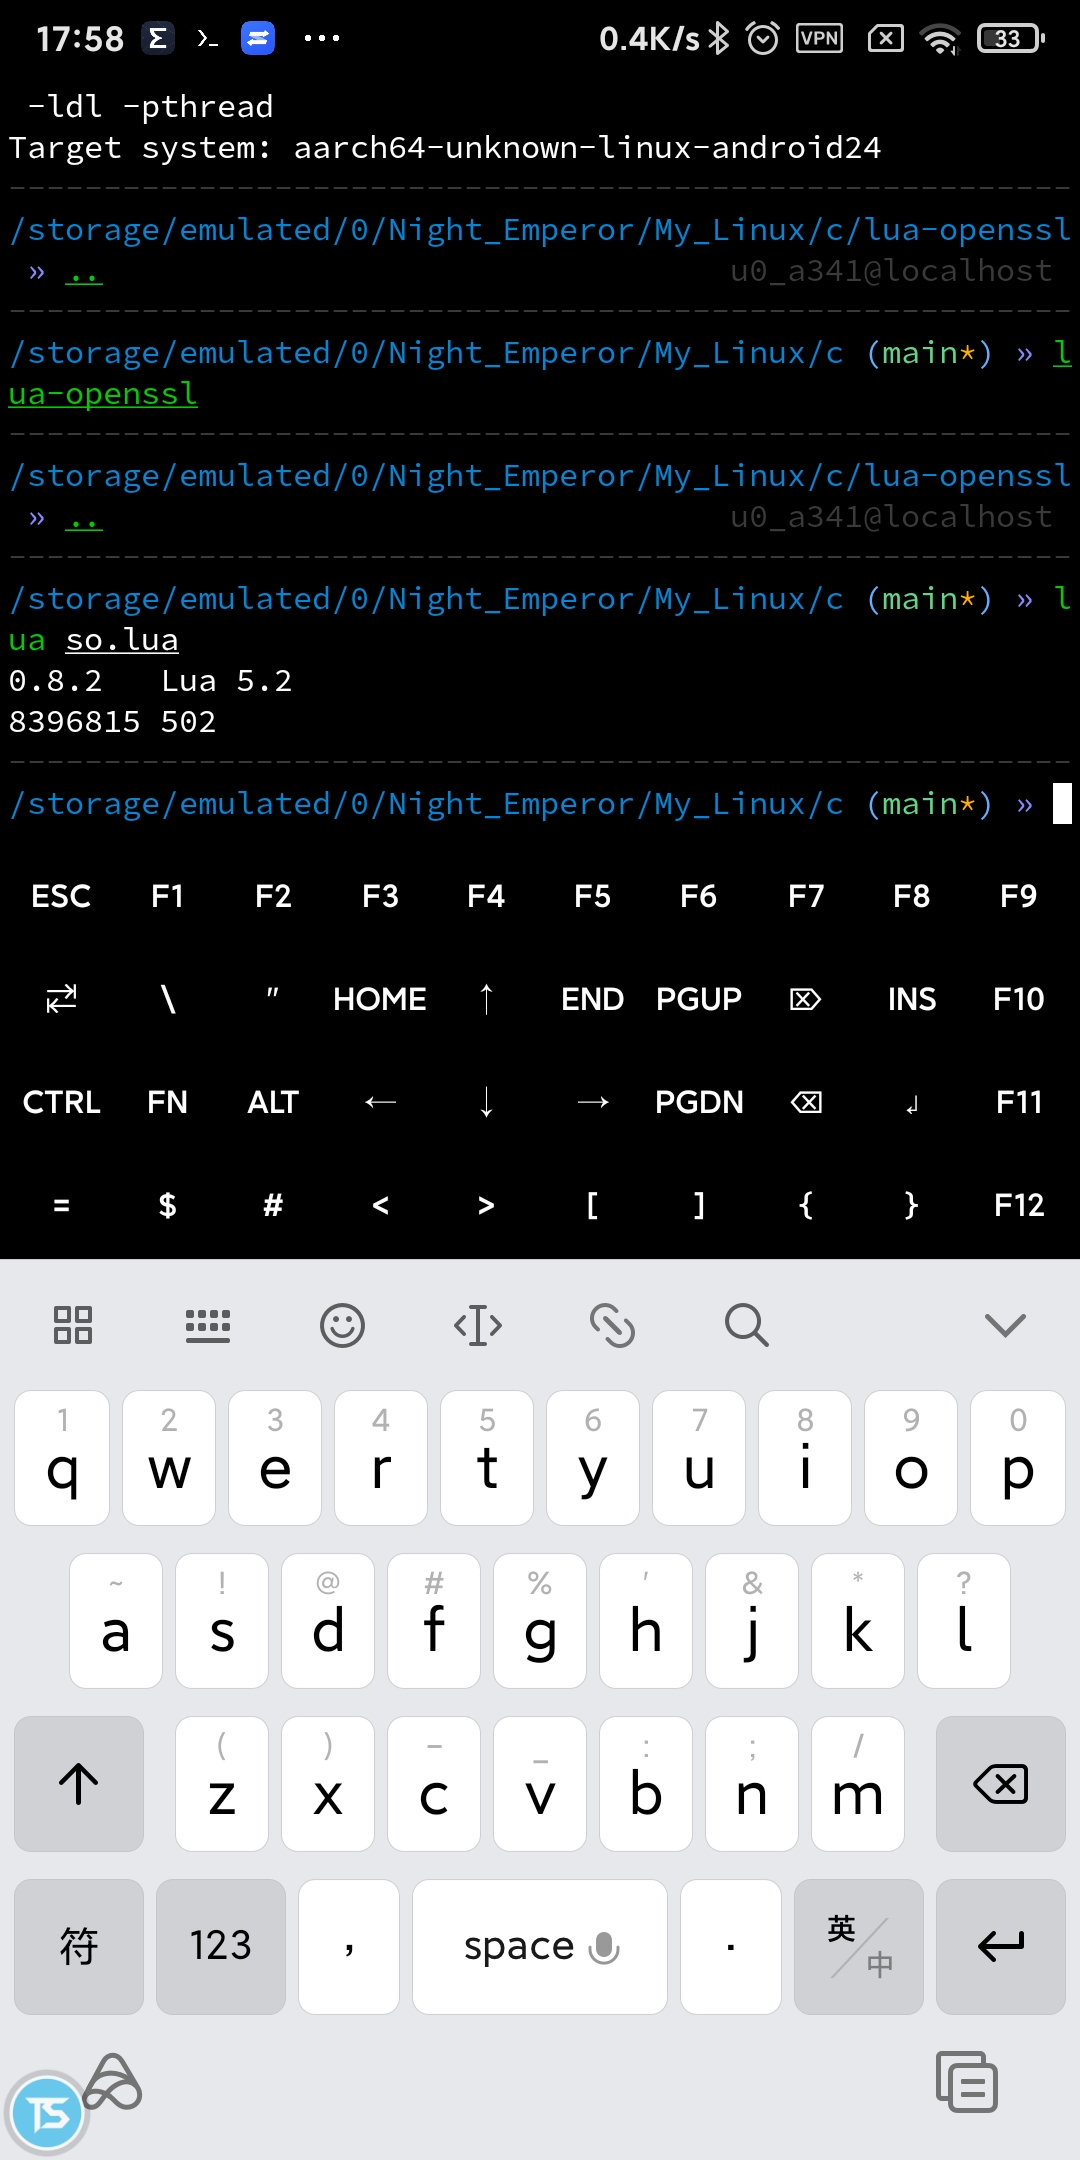Switch to the 123 numeric keyboard
The height and width of the screenshot is (2160, 1080).
coord(221,1946)
